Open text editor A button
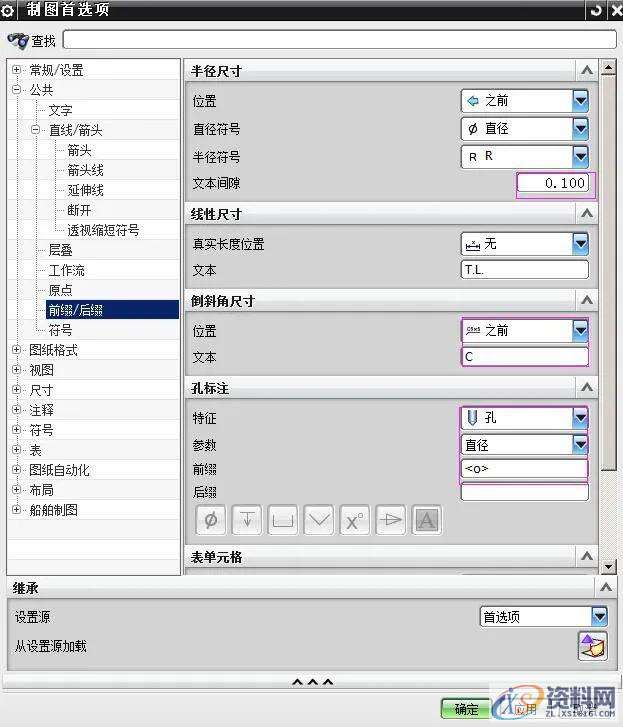Viewport: 623px width, 727px height. click(426, 520)
